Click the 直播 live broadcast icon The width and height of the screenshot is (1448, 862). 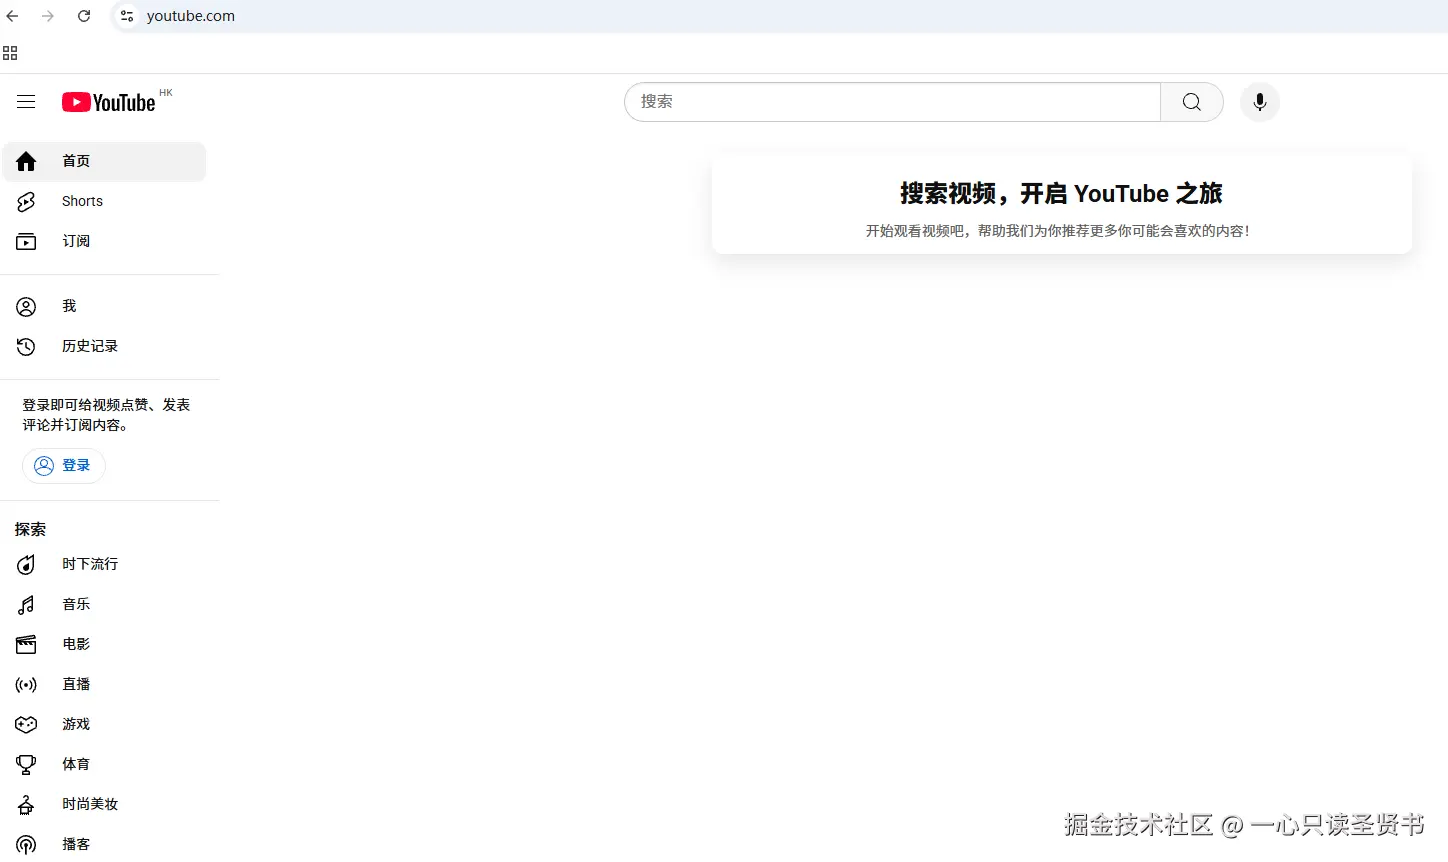click(x=26, y=684)
